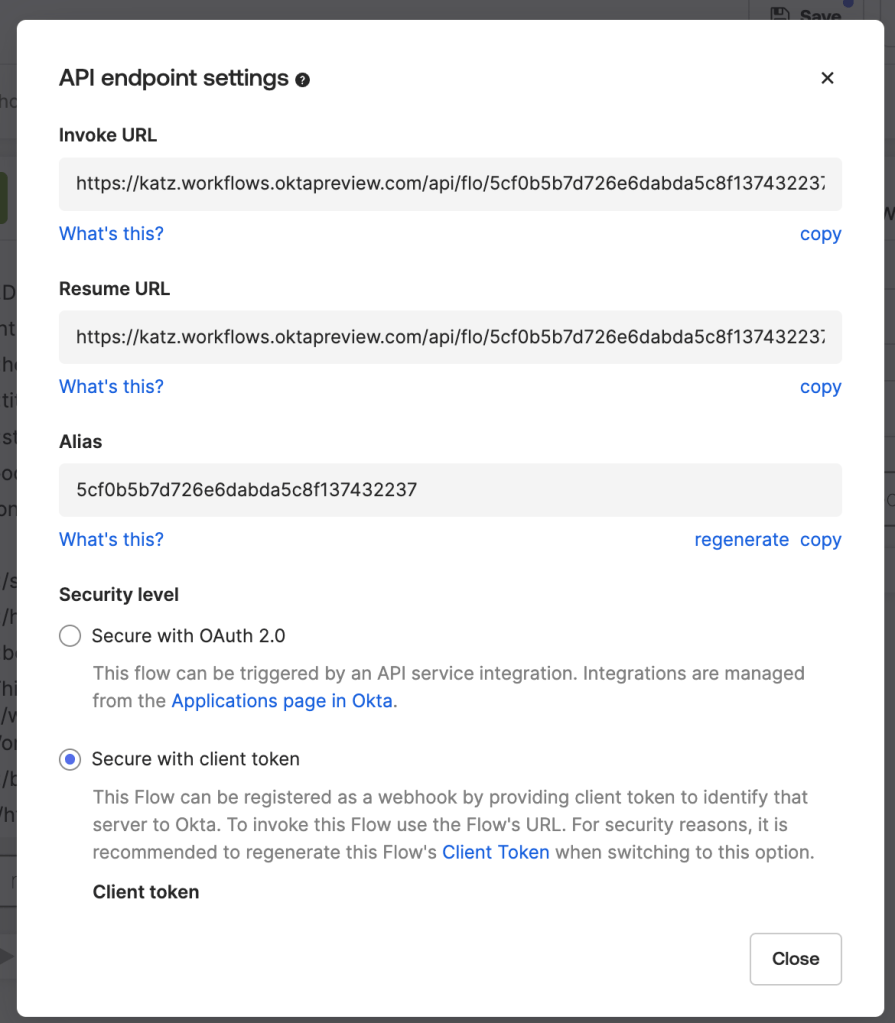Open What's this for Resume URL

click(111, 386)
